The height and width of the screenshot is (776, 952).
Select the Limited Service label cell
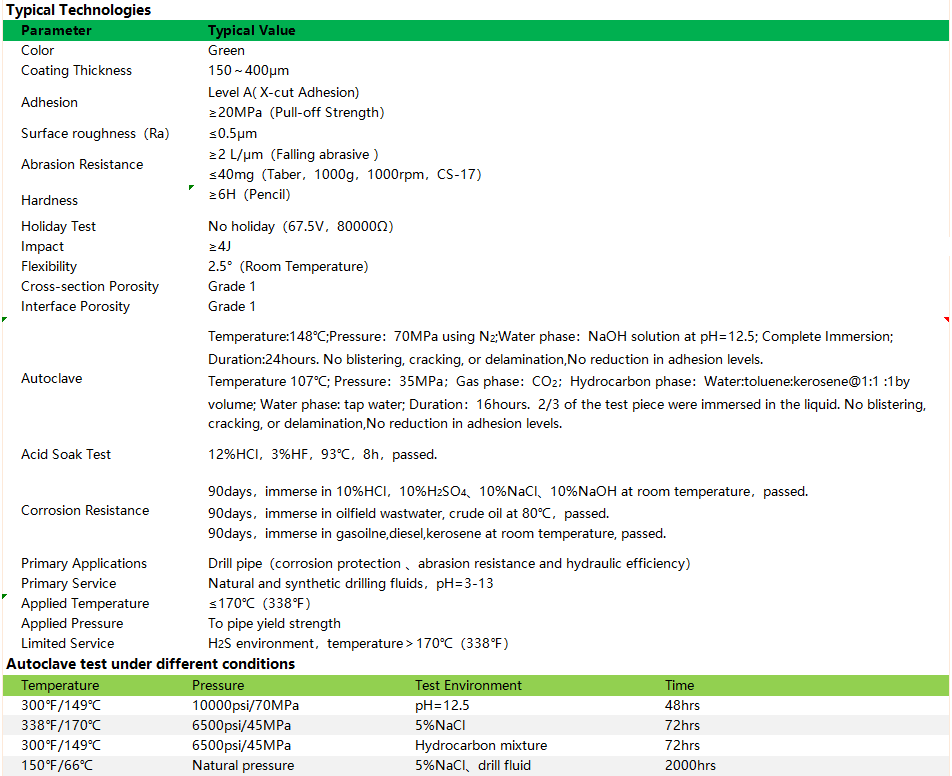point(67,643)
